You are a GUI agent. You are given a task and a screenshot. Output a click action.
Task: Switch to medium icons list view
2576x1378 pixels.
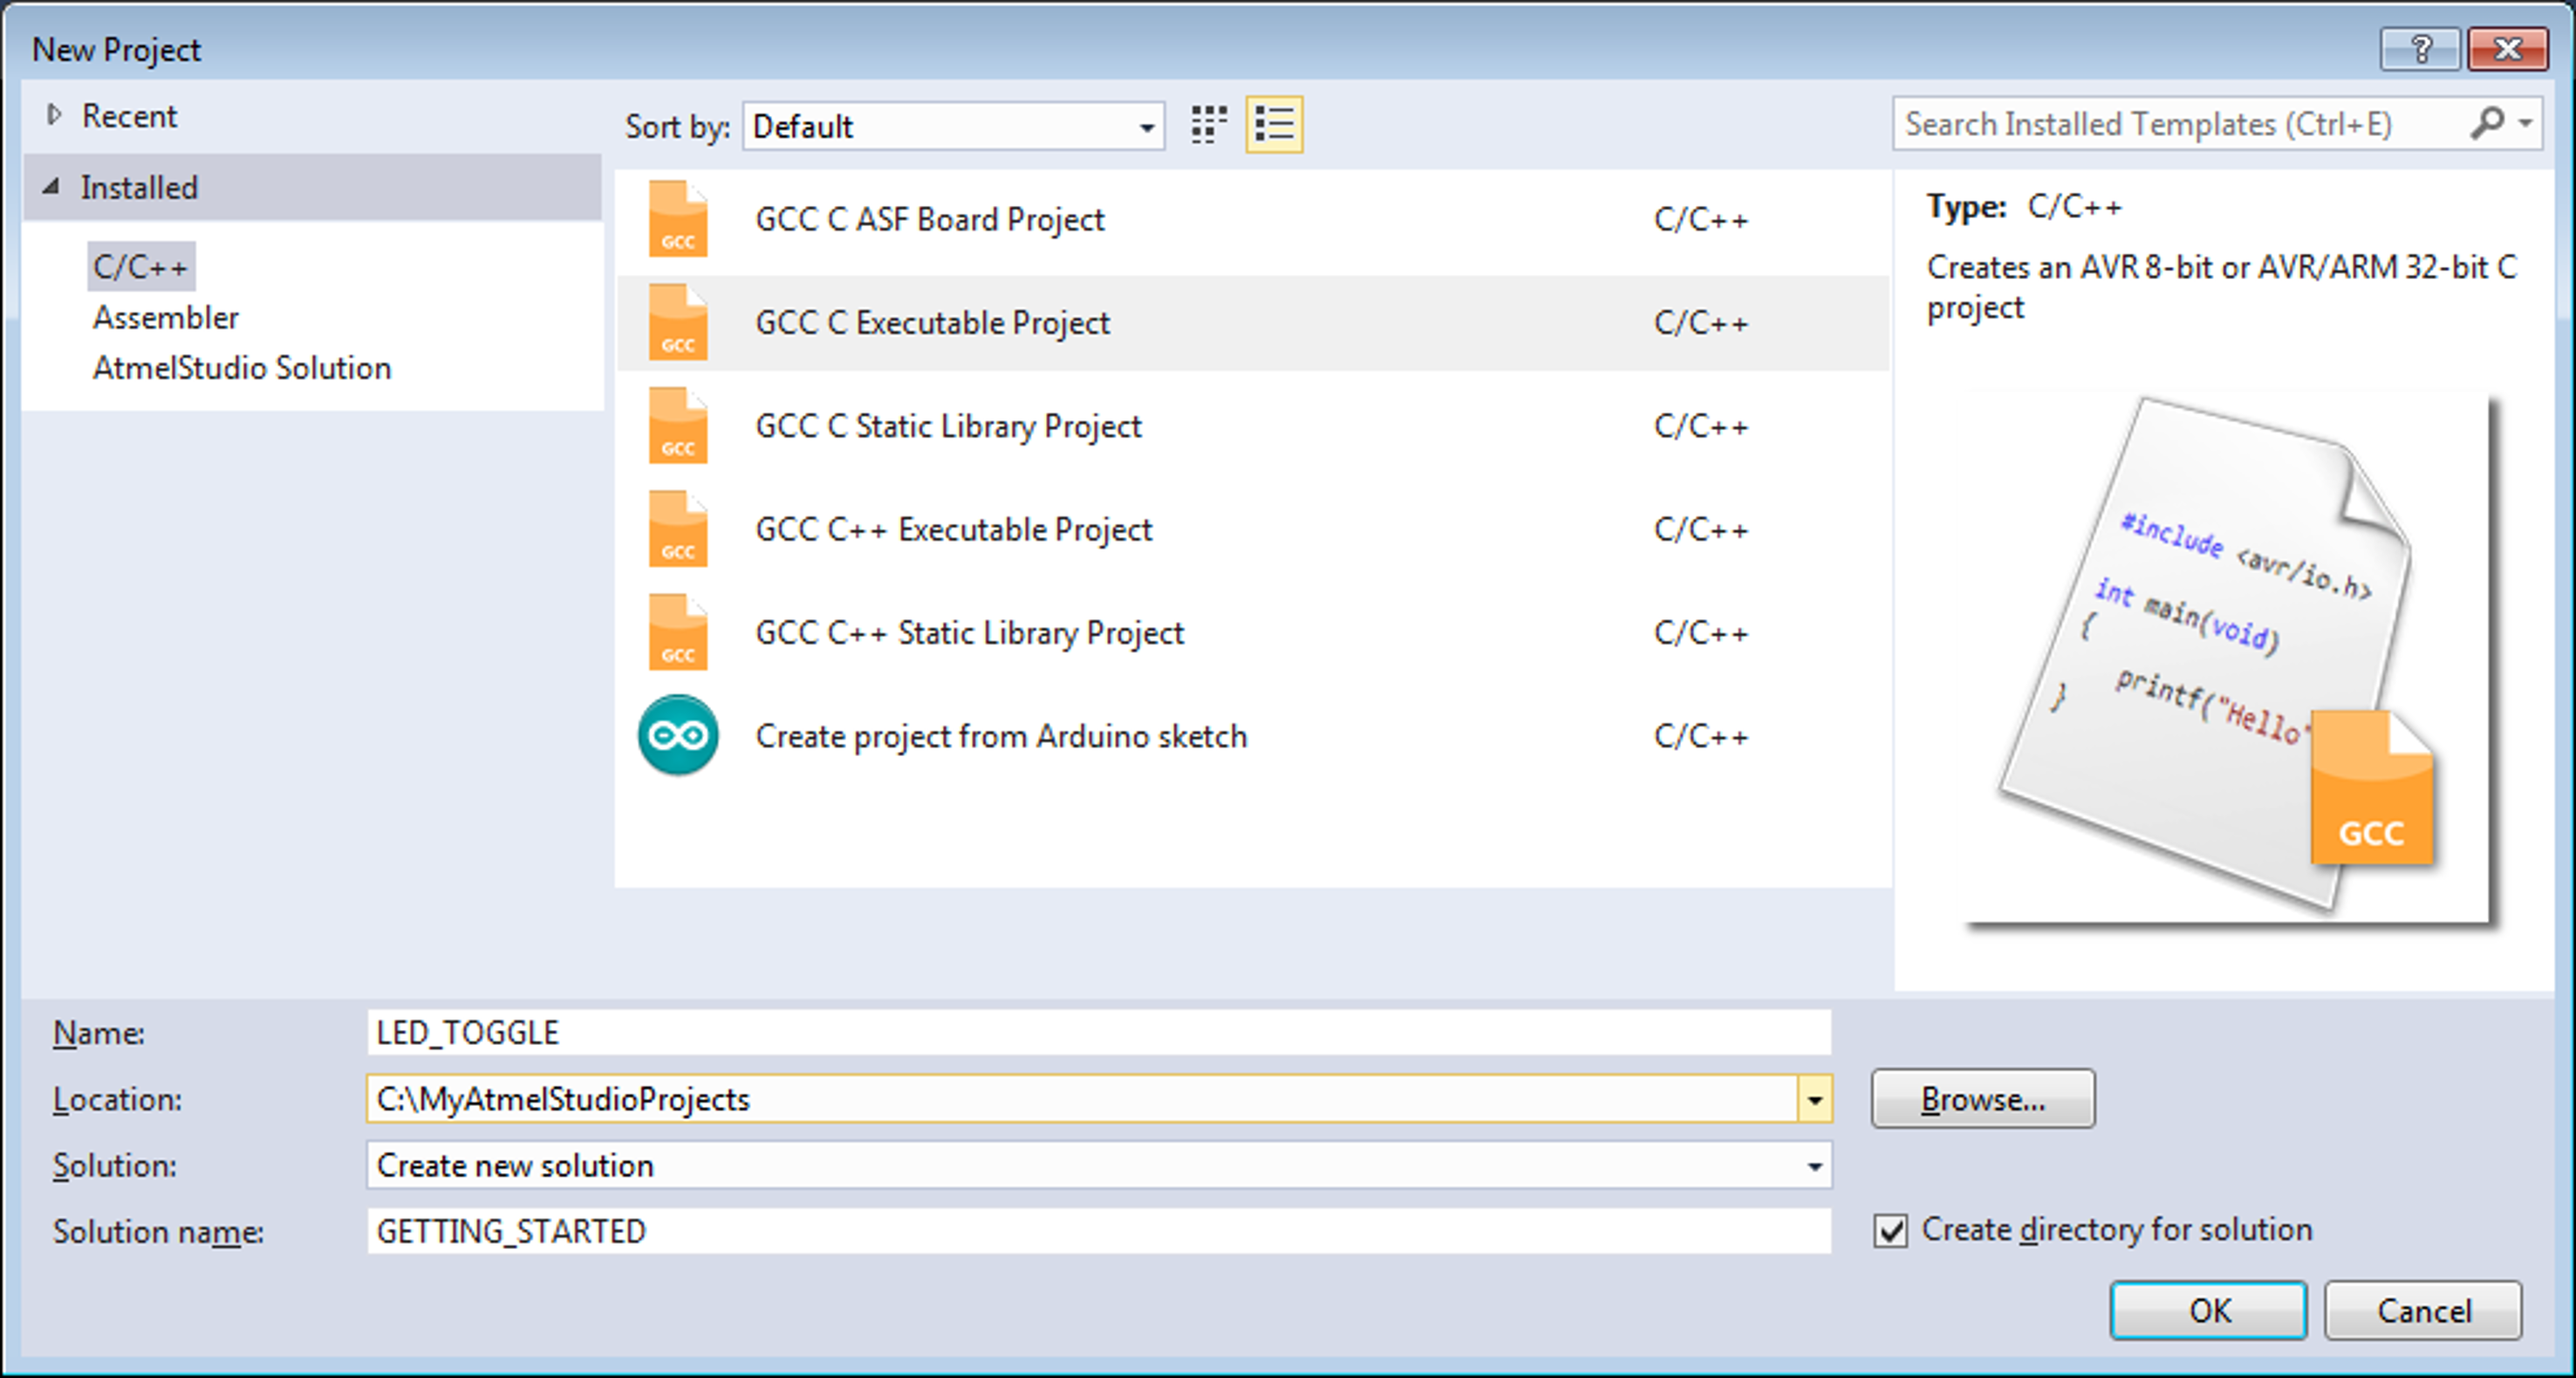(1274, 125)
